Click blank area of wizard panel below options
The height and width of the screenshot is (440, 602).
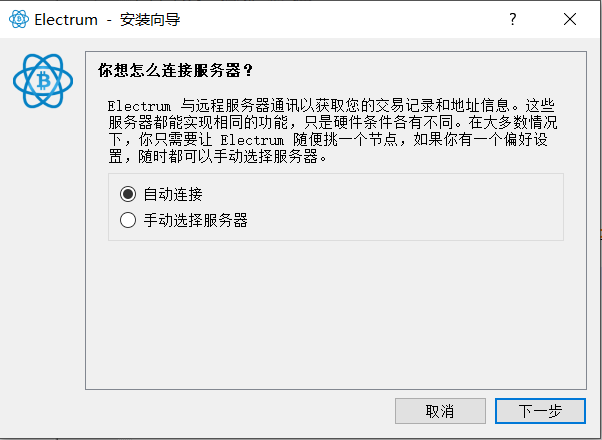[336, 315]
